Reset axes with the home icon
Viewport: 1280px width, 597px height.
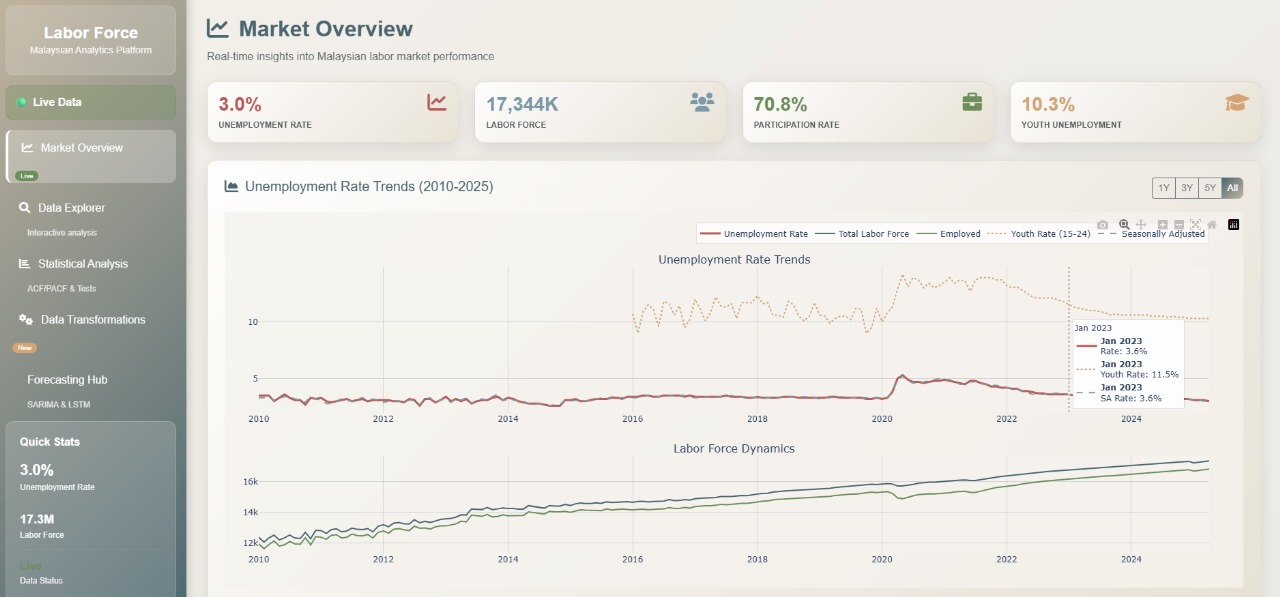click(1212, 225)
